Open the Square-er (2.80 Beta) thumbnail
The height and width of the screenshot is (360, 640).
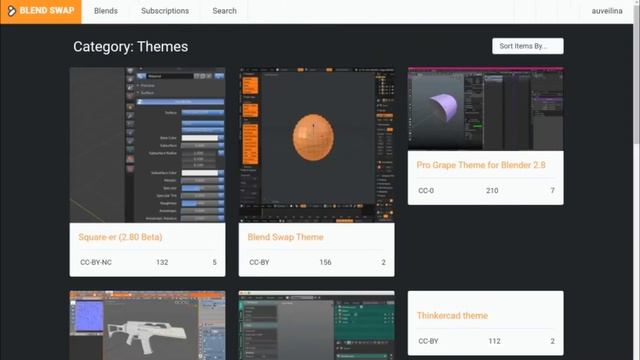pos(147,145)
